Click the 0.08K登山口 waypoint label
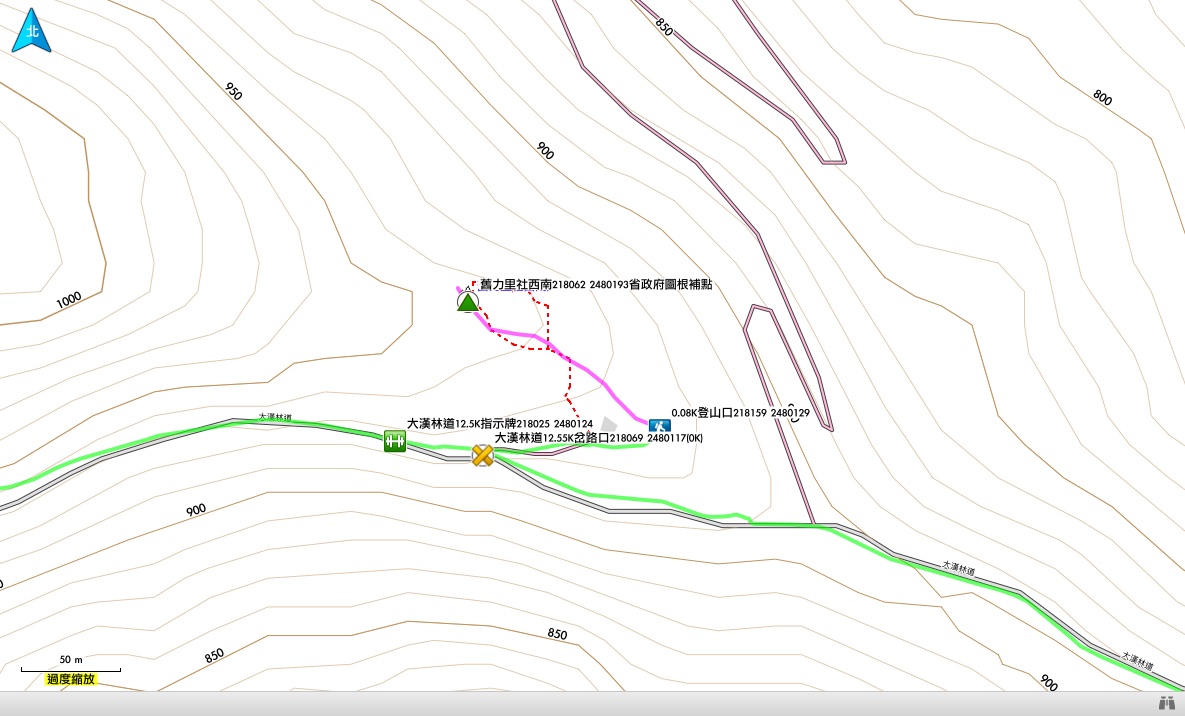This screenshot has height=716, width=1185. point(740,412)
